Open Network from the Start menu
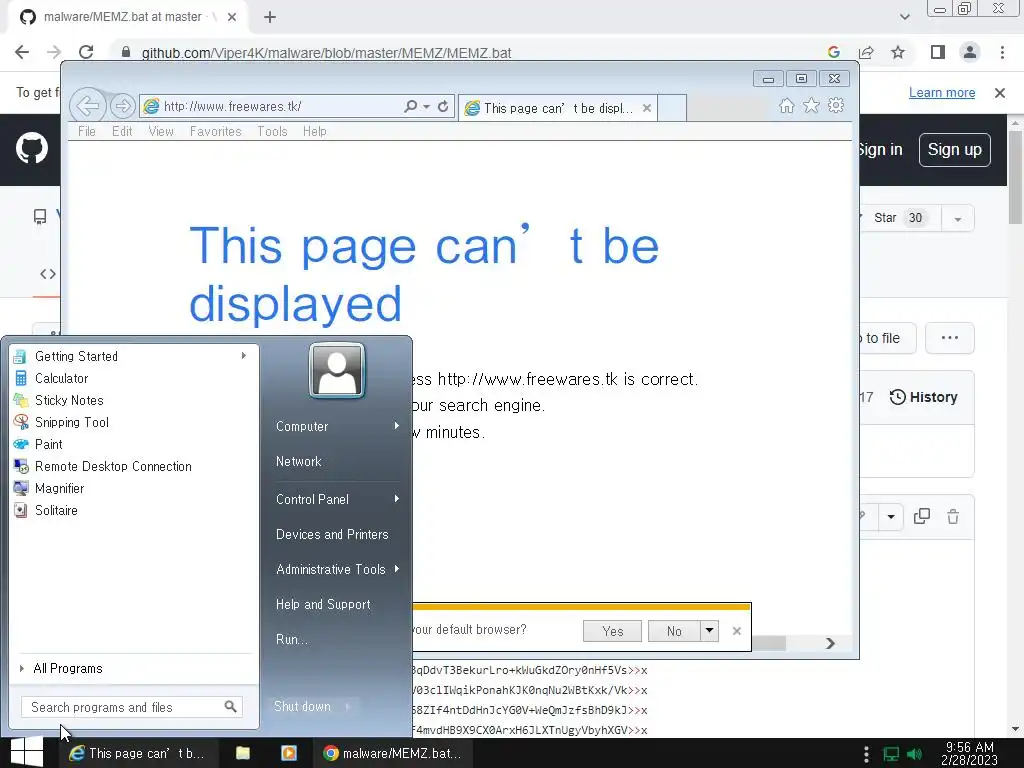Viewport: 1024px width, 768px height. (x=337, y=461)
